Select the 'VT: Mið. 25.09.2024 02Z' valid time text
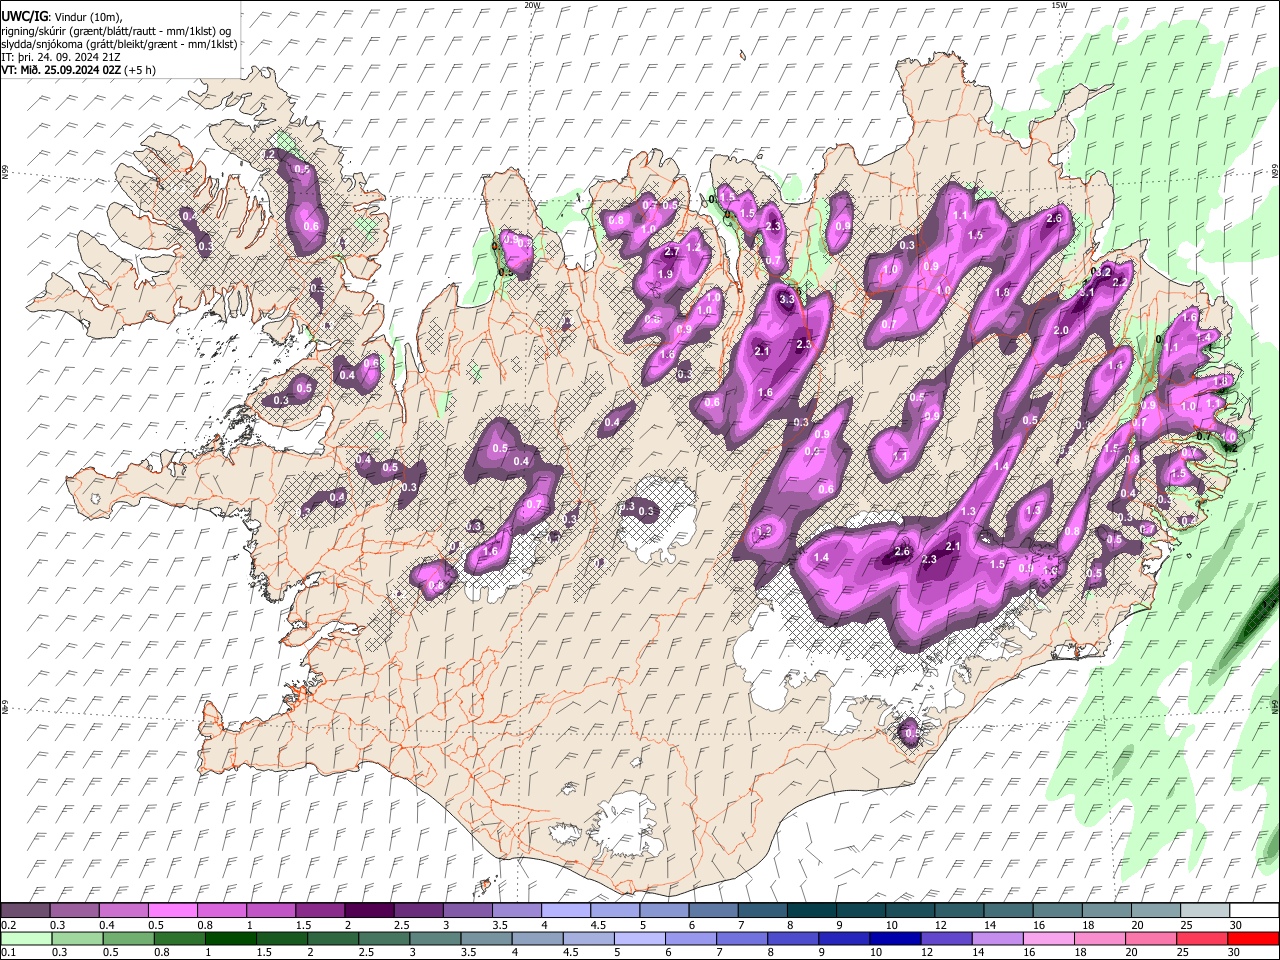Viewport: 1280px width, 960px height. click(62, 69)
